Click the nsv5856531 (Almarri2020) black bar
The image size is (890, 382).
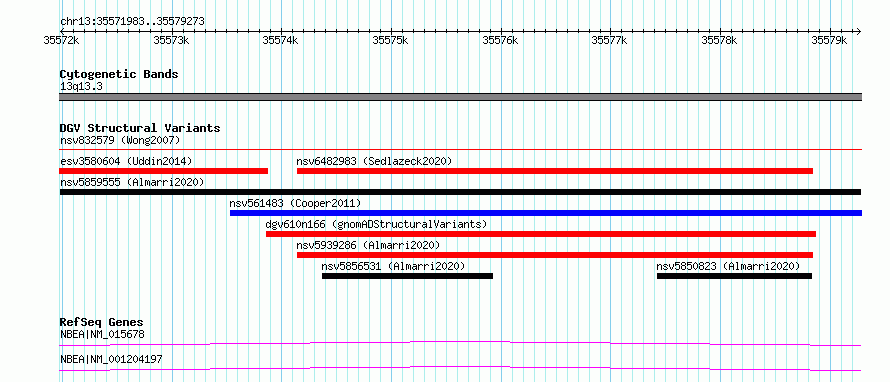pos(408,276)
